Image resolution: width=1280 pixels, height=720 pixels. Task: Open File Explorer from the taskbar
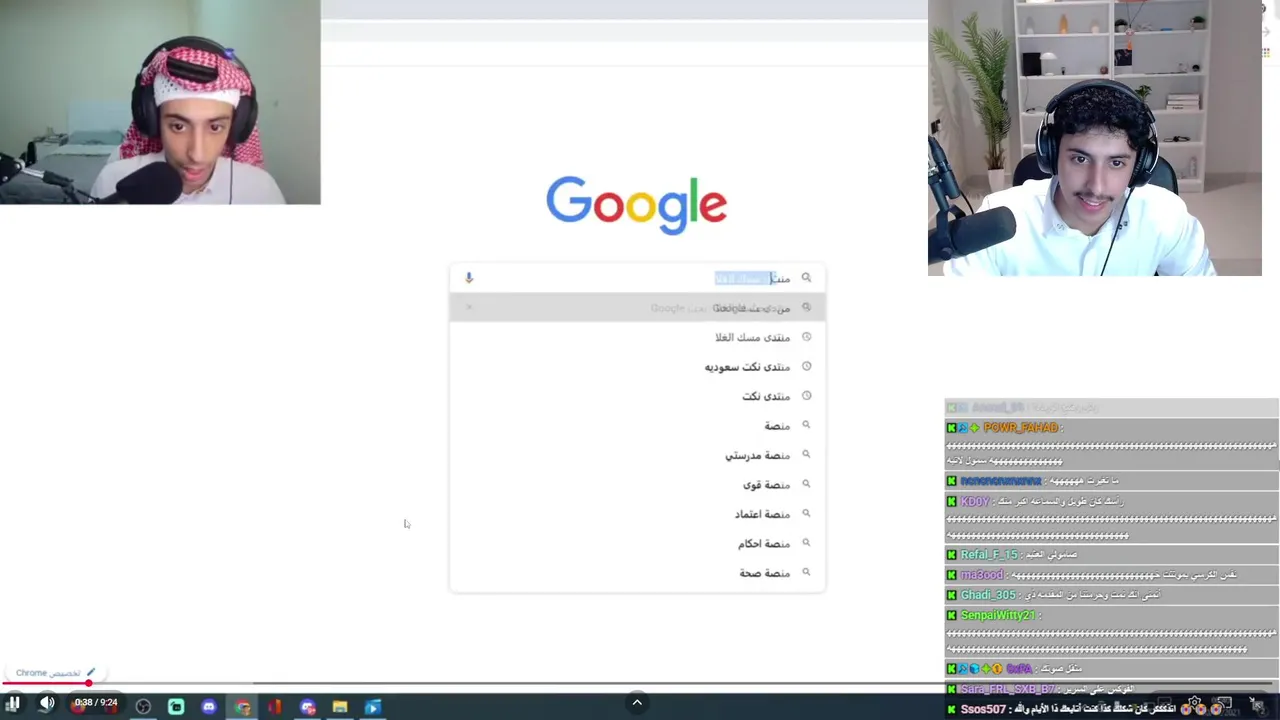point(340,707)
